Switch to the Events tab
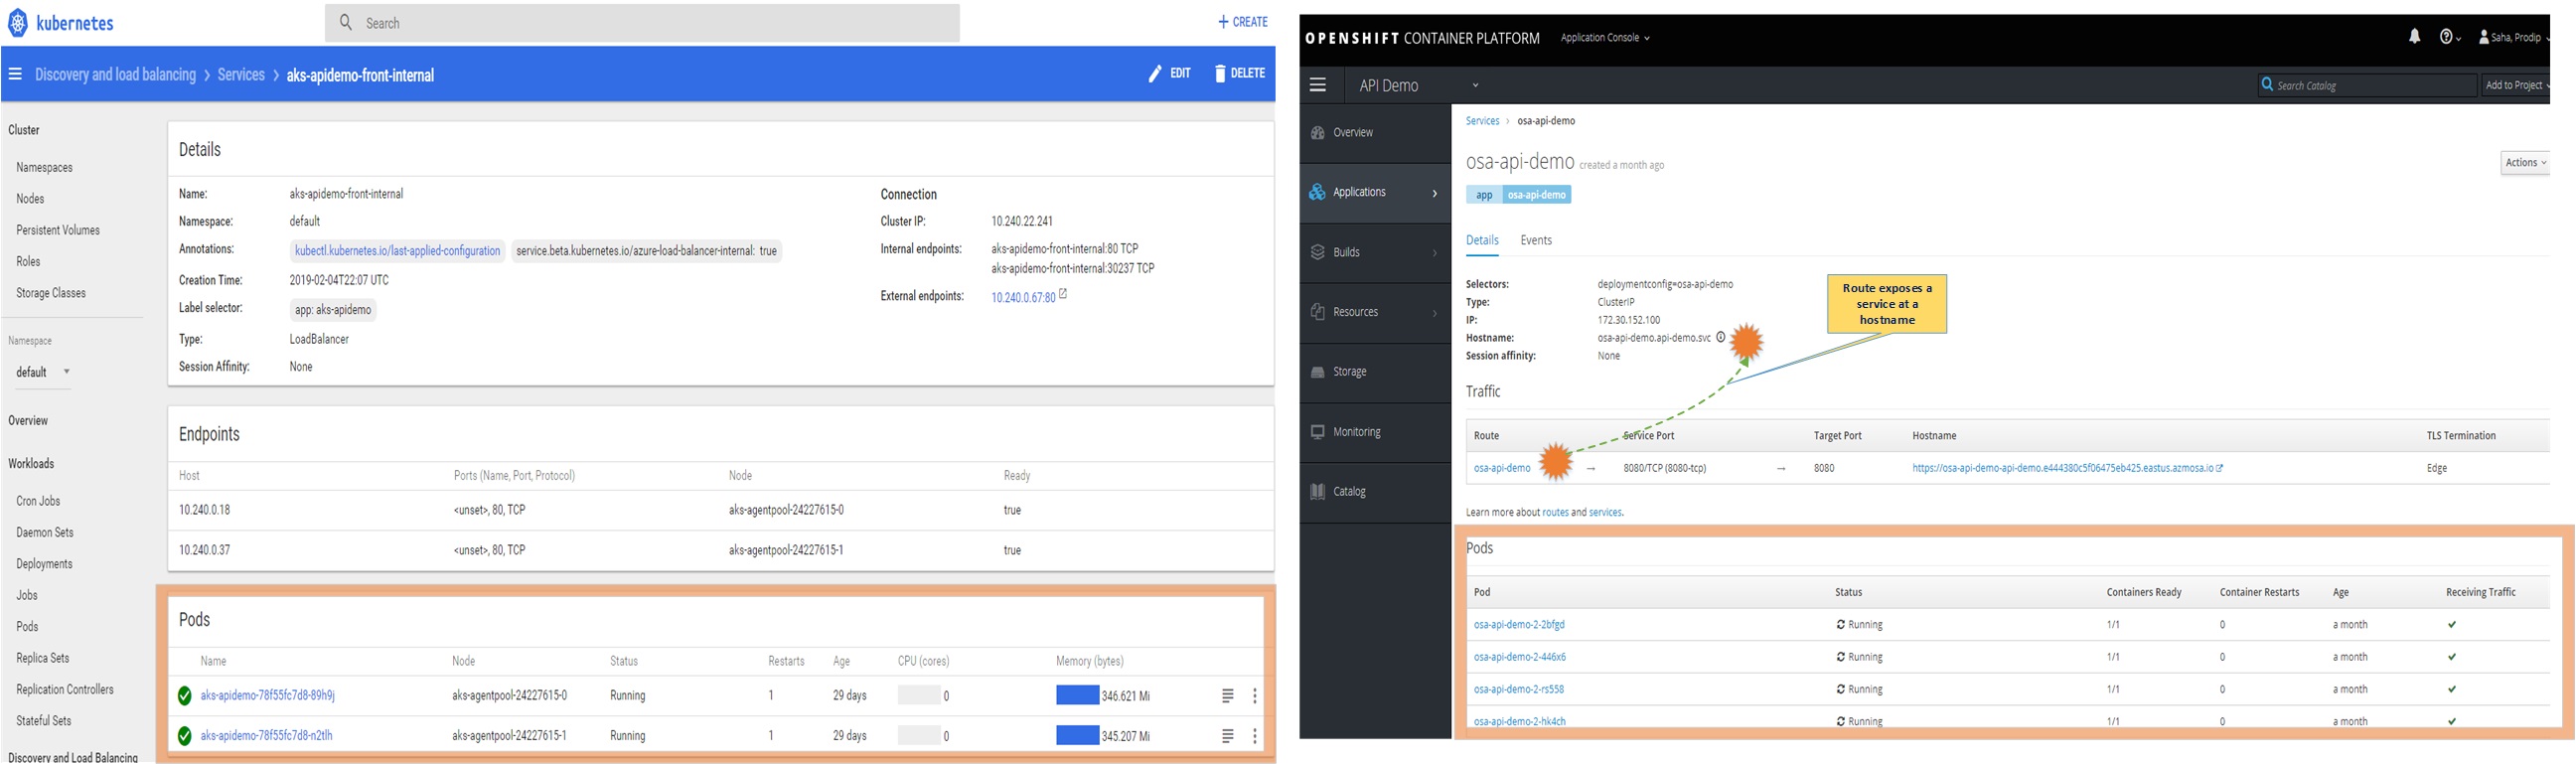This screenshot has width=2576, height=764. point(1535,241)
